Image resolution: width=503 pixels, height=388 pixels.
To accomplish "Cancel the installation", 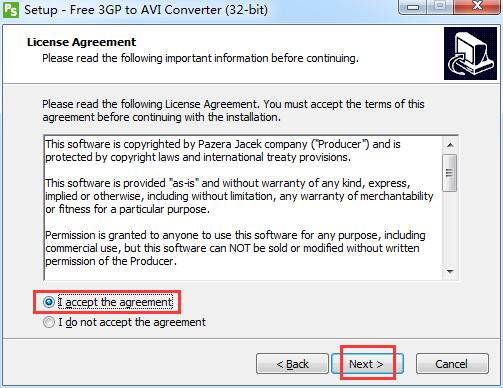I will [452, 364].
